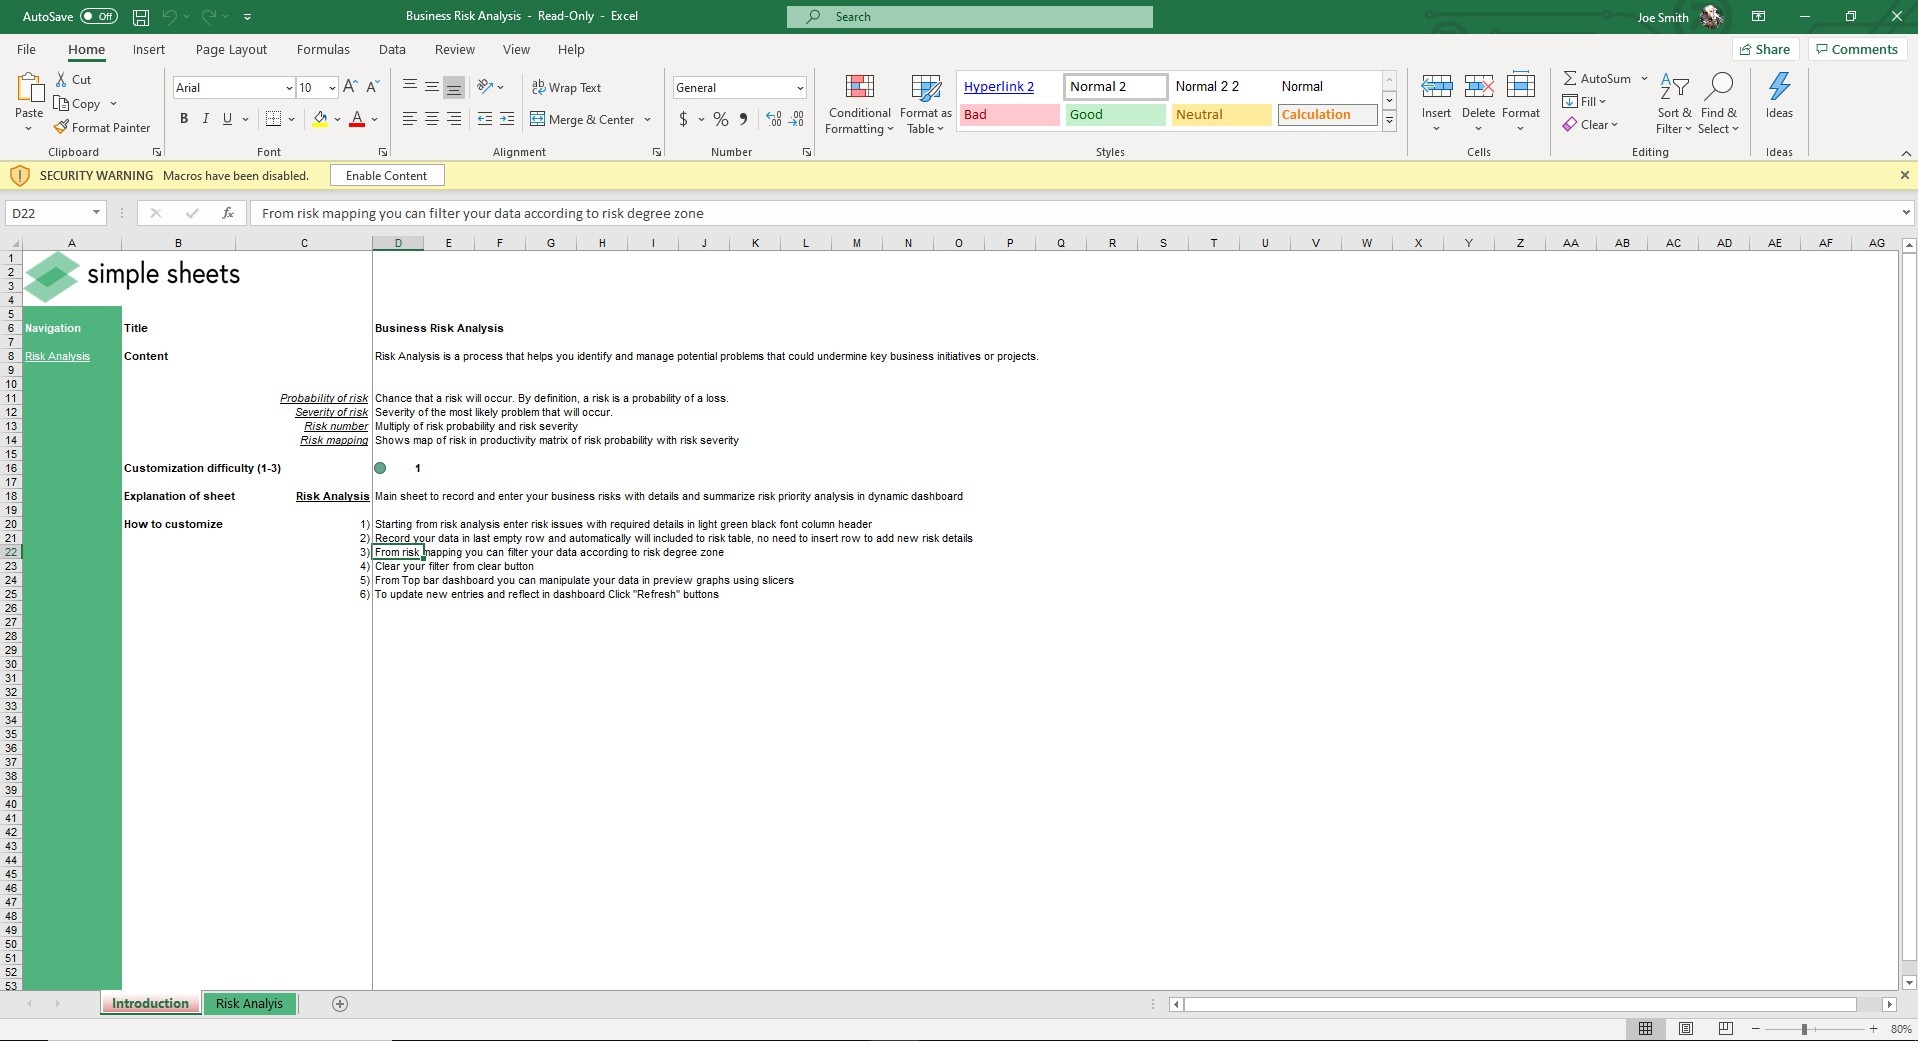Toggle Bold formatting
Screen dimensions: 1918x1041
184,119
